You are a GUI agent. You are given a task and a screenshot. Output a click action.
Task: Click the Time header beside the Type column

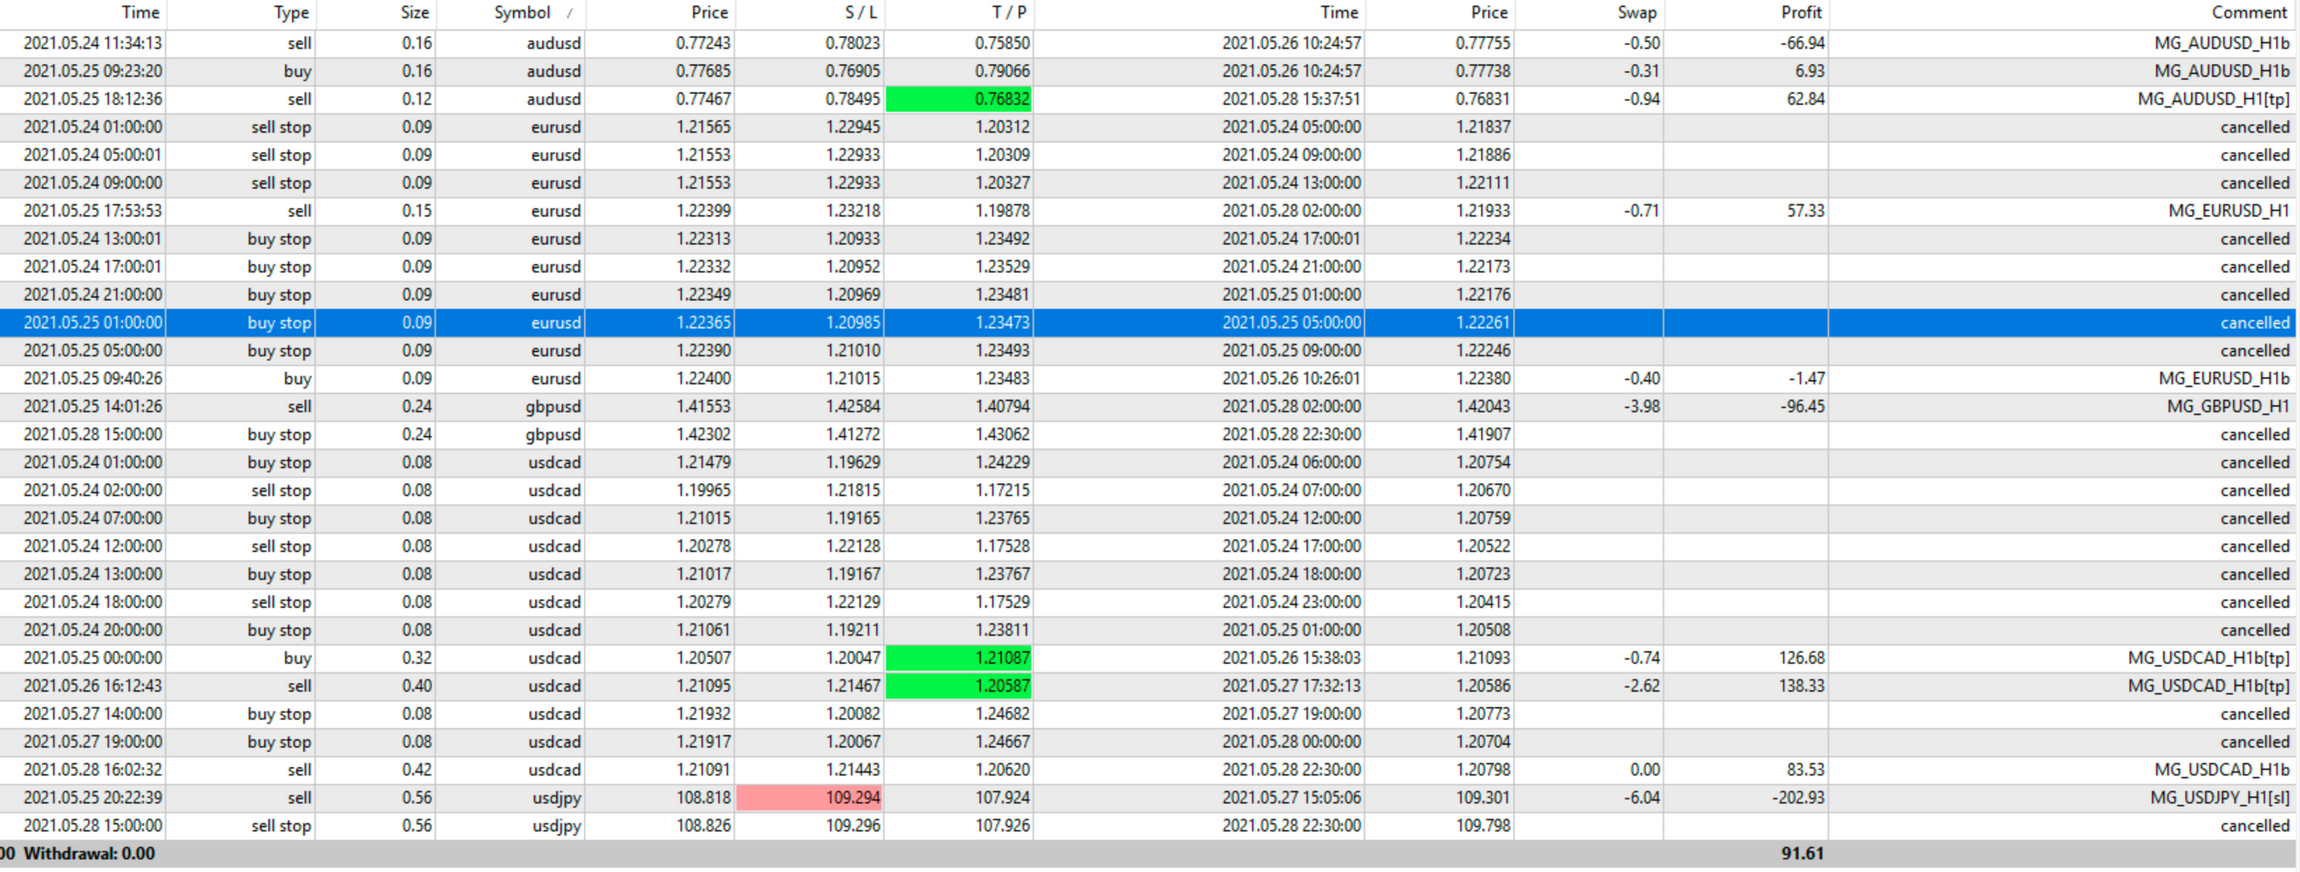[x=140, y=13]
